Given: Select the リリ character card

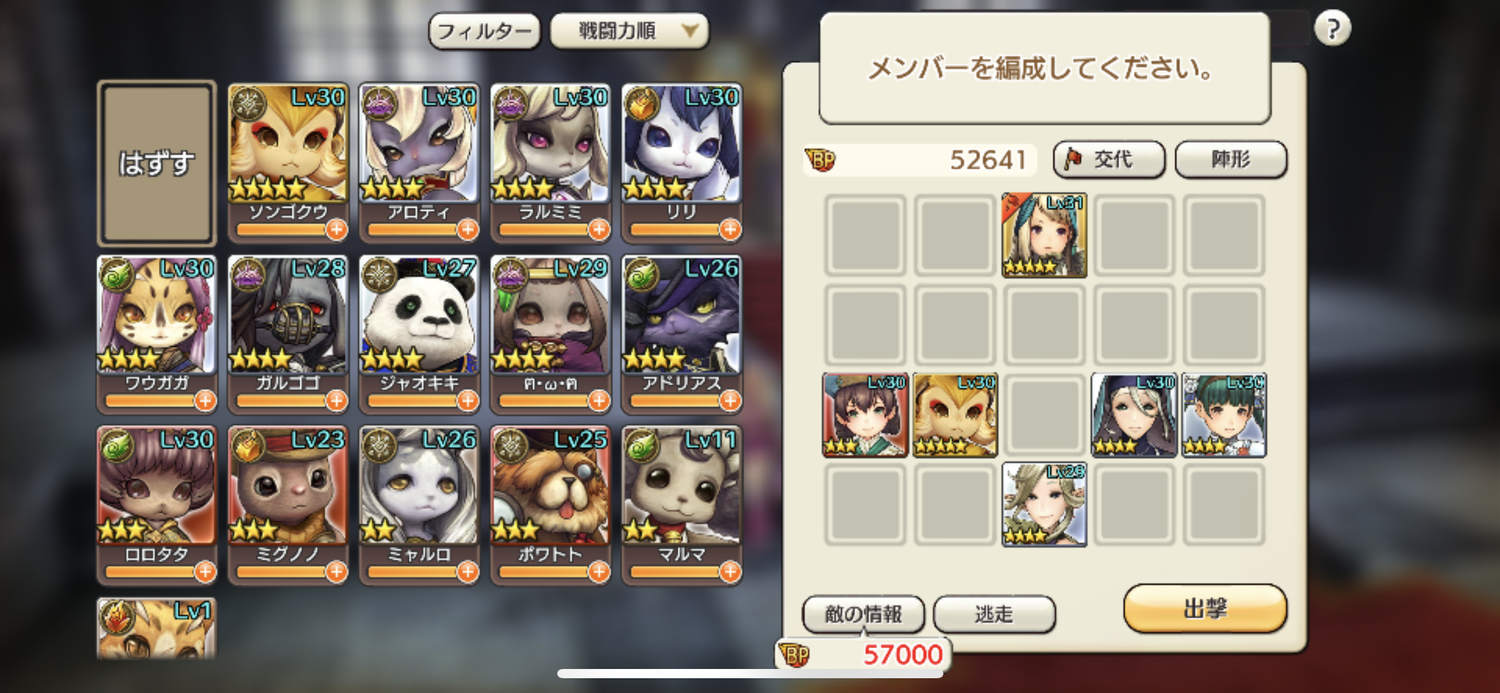Looking at the screenshot, I should [682, 163].
